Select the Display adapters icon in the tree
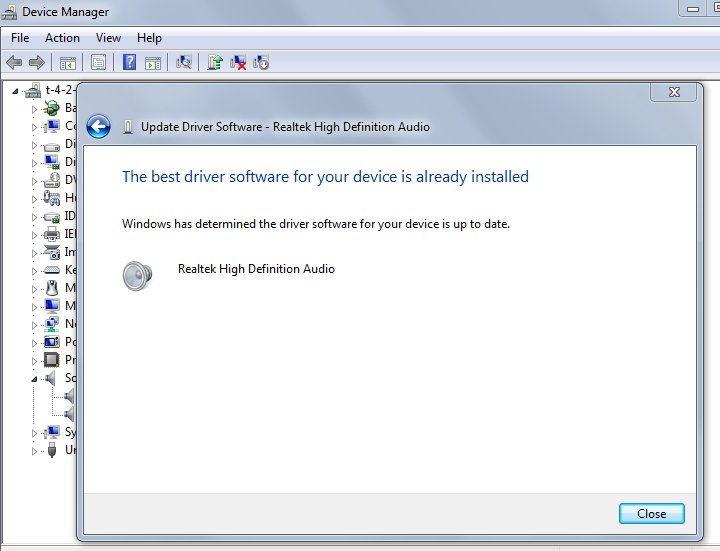The image size is (720, 551). [51, 162]
